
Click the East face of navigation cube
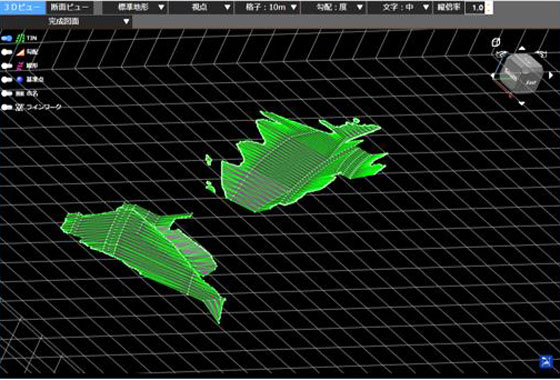pos(530,81)
